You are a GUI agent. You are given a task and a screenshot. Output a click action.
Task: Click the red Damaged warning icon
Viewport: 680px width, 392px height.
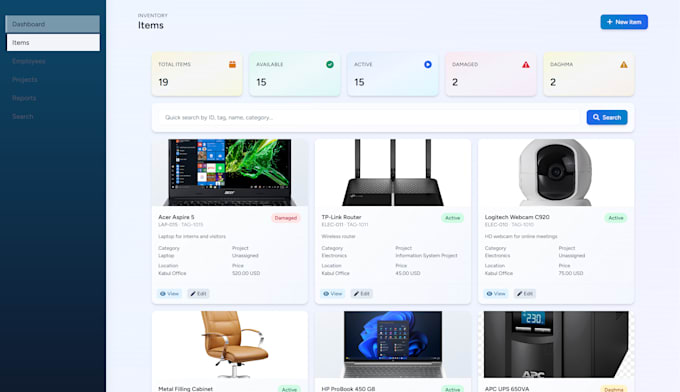tap(526, 65)
